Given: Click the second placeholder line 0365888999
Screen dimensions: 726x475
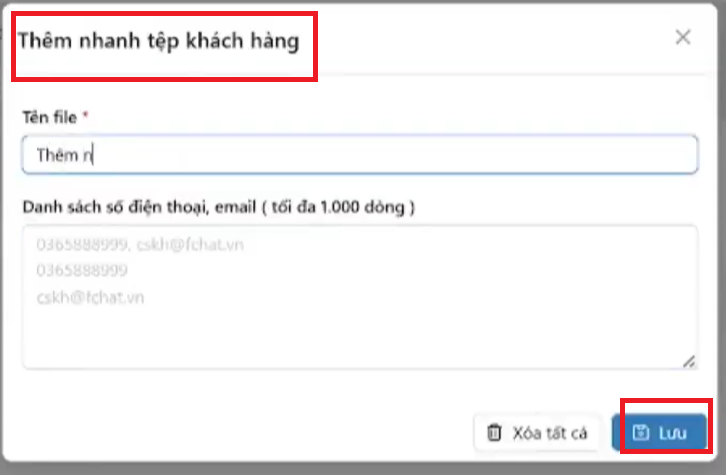Looking at the screenshot, I should point(82,270).
